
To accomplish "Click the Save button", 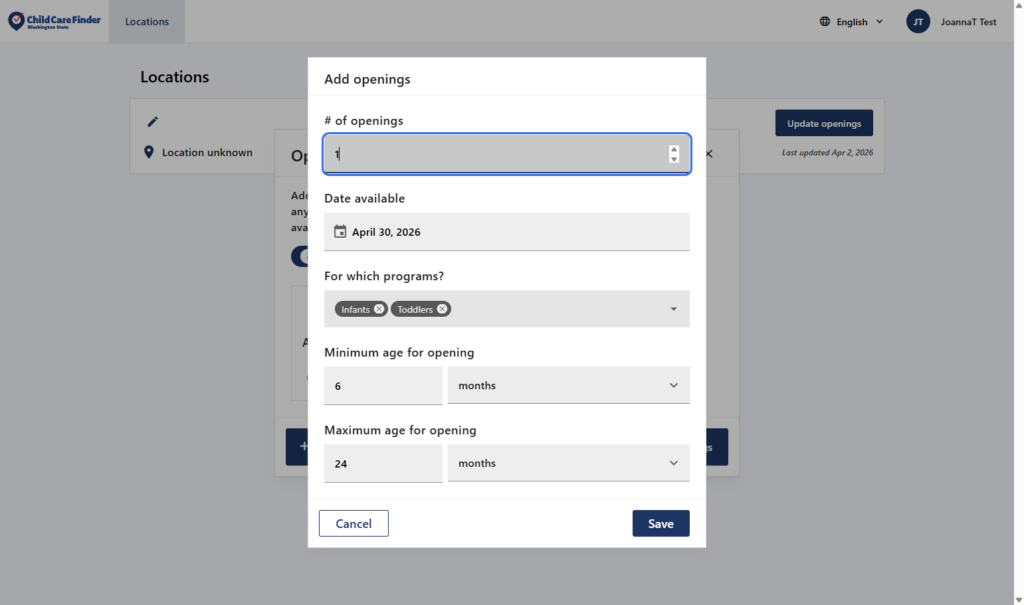I will 660,524.
